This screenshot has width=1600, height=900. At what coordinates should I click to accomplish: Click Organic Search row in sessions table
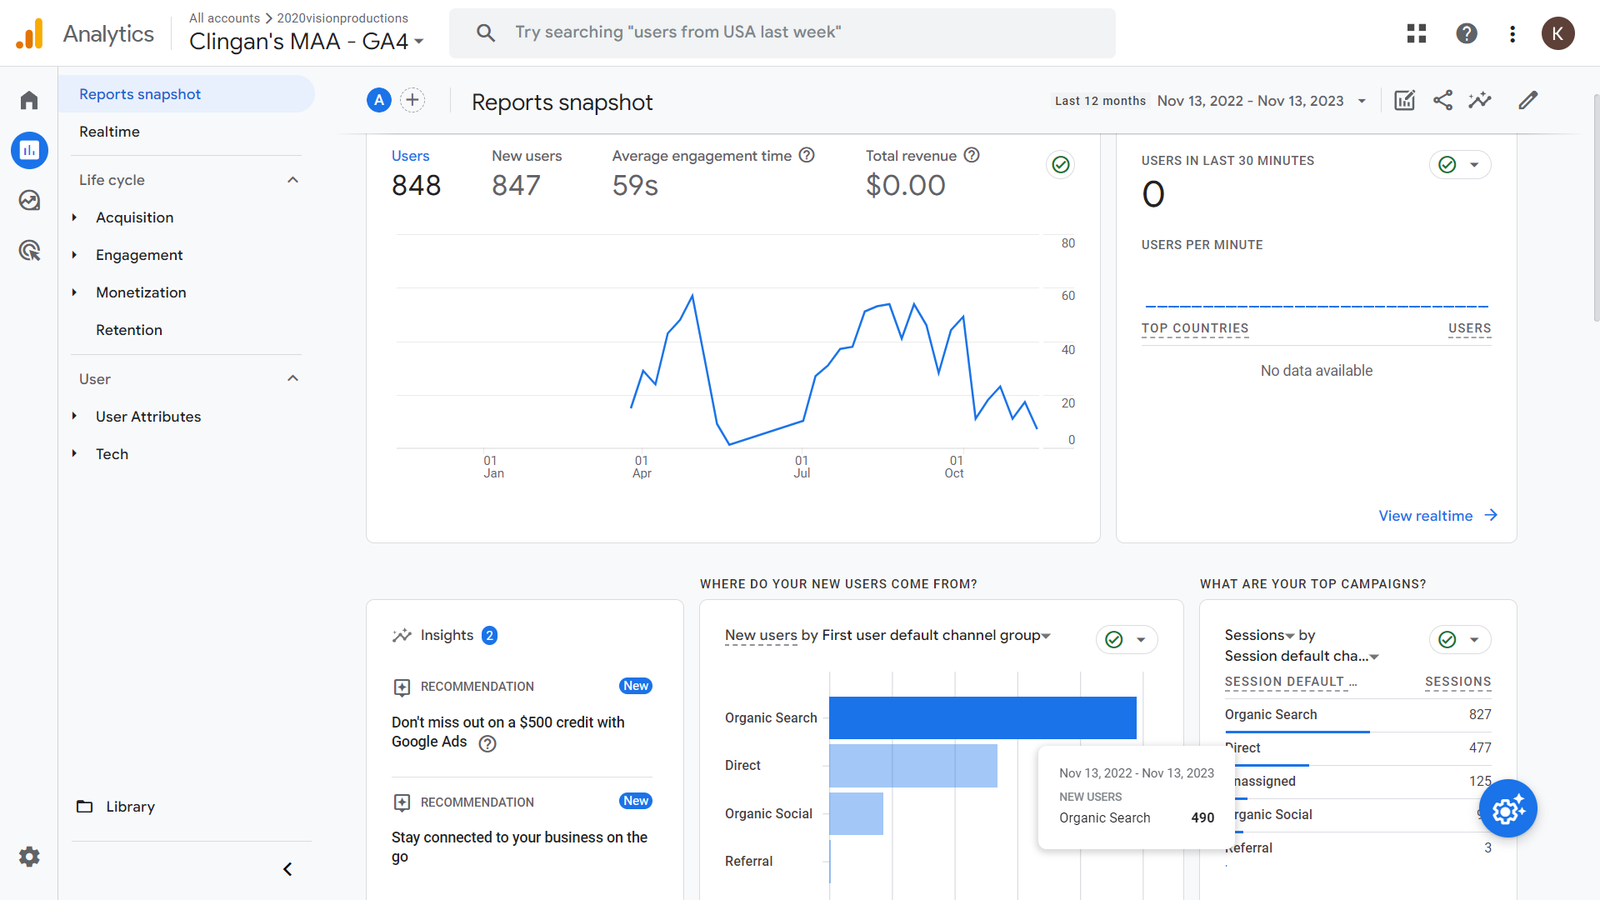click(x=1357, y=715)
